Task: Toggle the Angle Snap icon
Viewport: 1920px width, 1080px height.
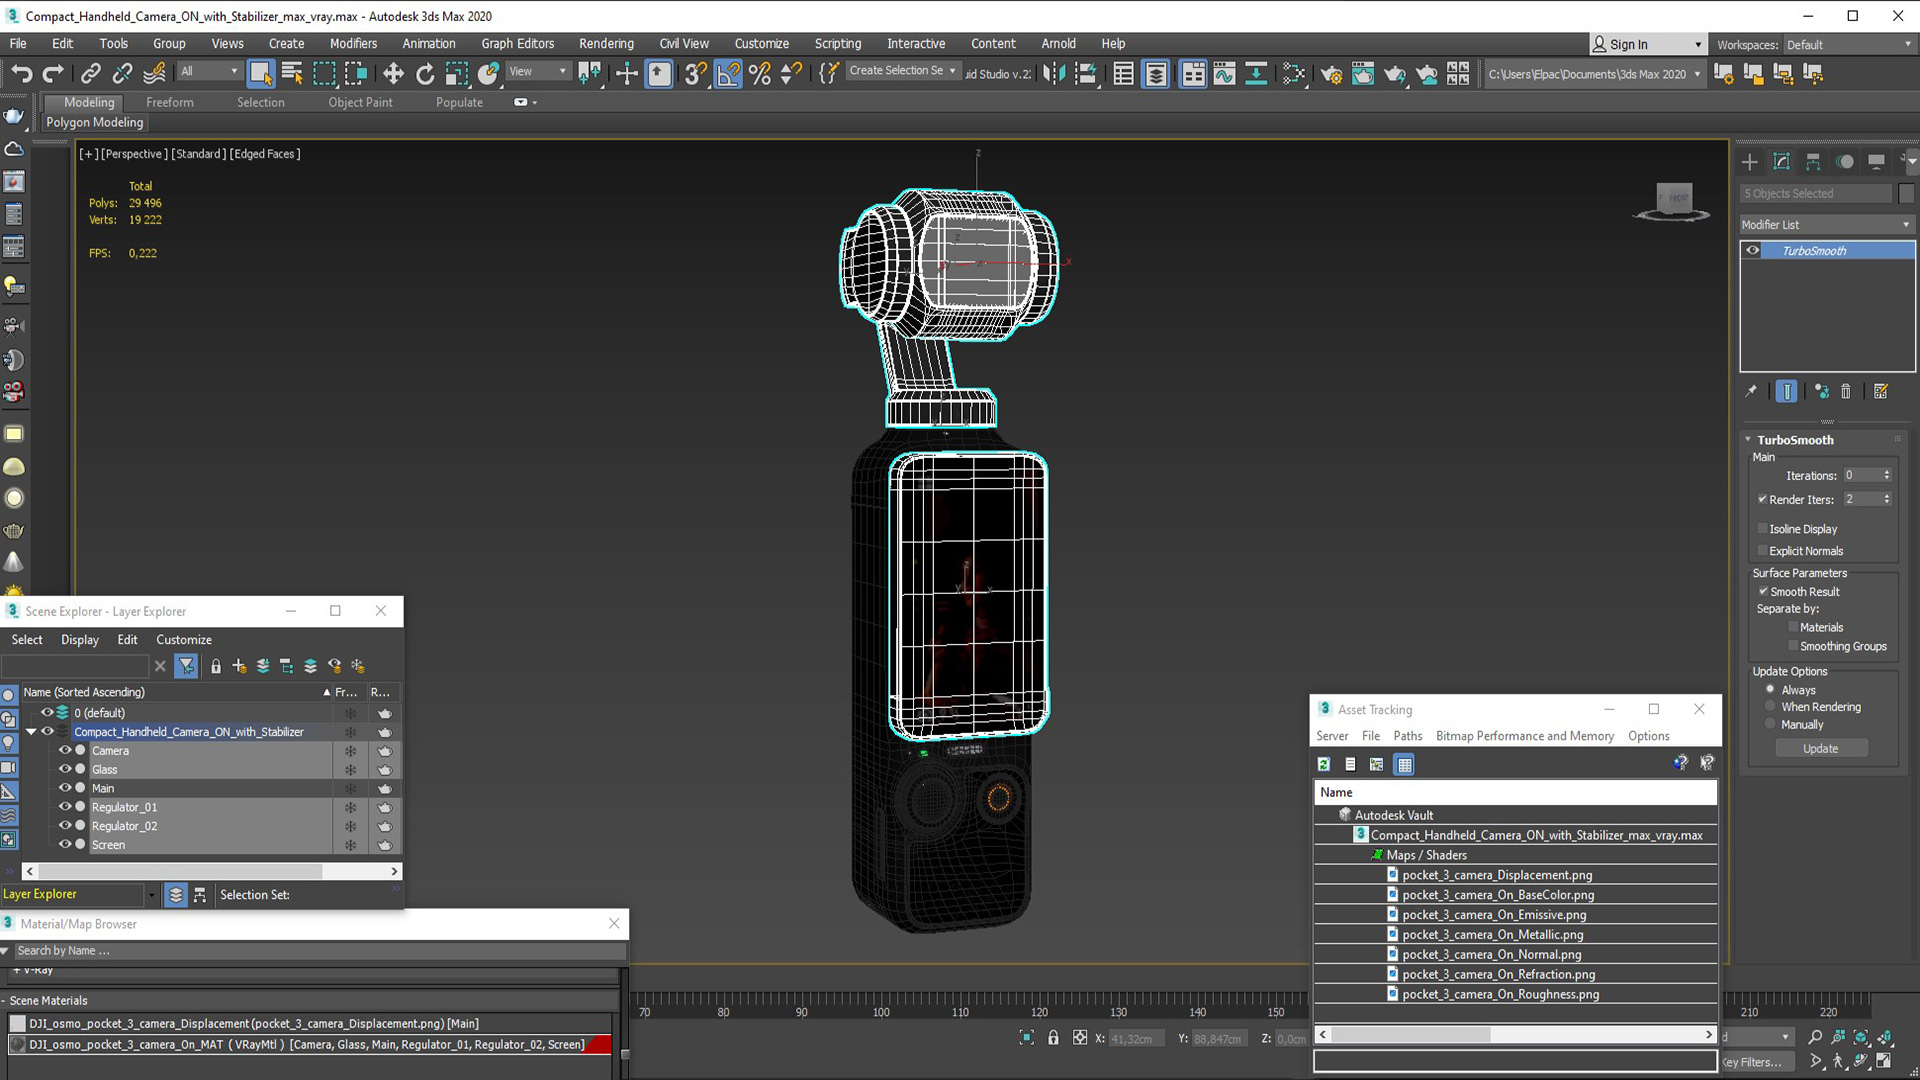Action: (728, 73)
